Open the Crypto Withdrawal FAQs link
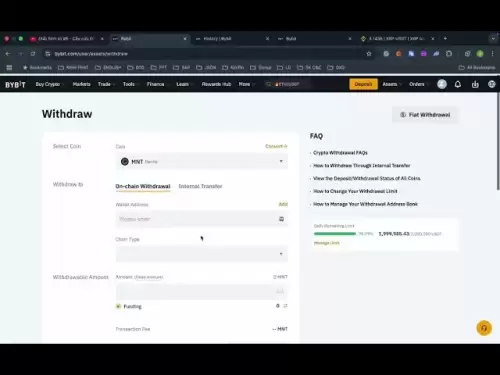 coord(340,153)
